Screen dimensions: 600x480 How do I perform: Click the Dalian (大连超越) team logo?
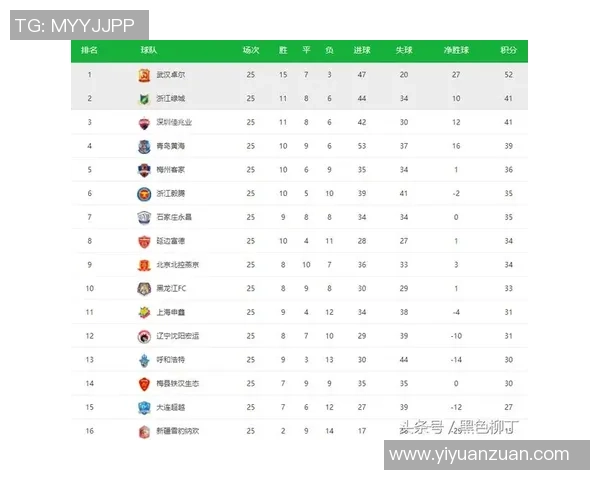coord(144,407)
